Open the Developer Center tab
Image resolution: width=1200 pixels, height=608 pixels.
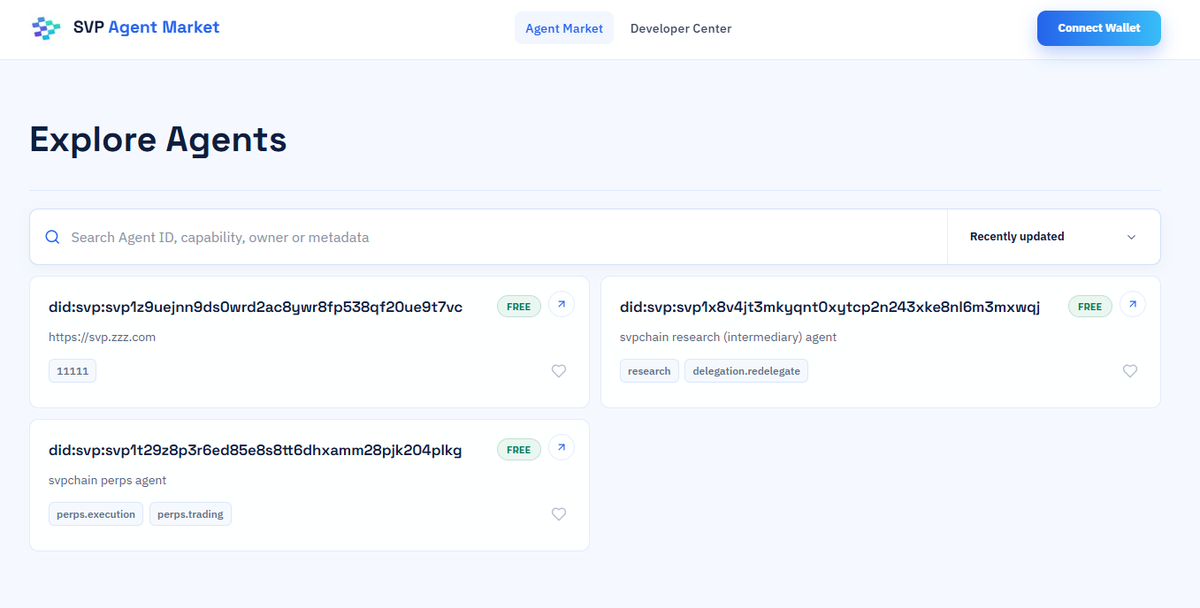[x=681, y=28]
